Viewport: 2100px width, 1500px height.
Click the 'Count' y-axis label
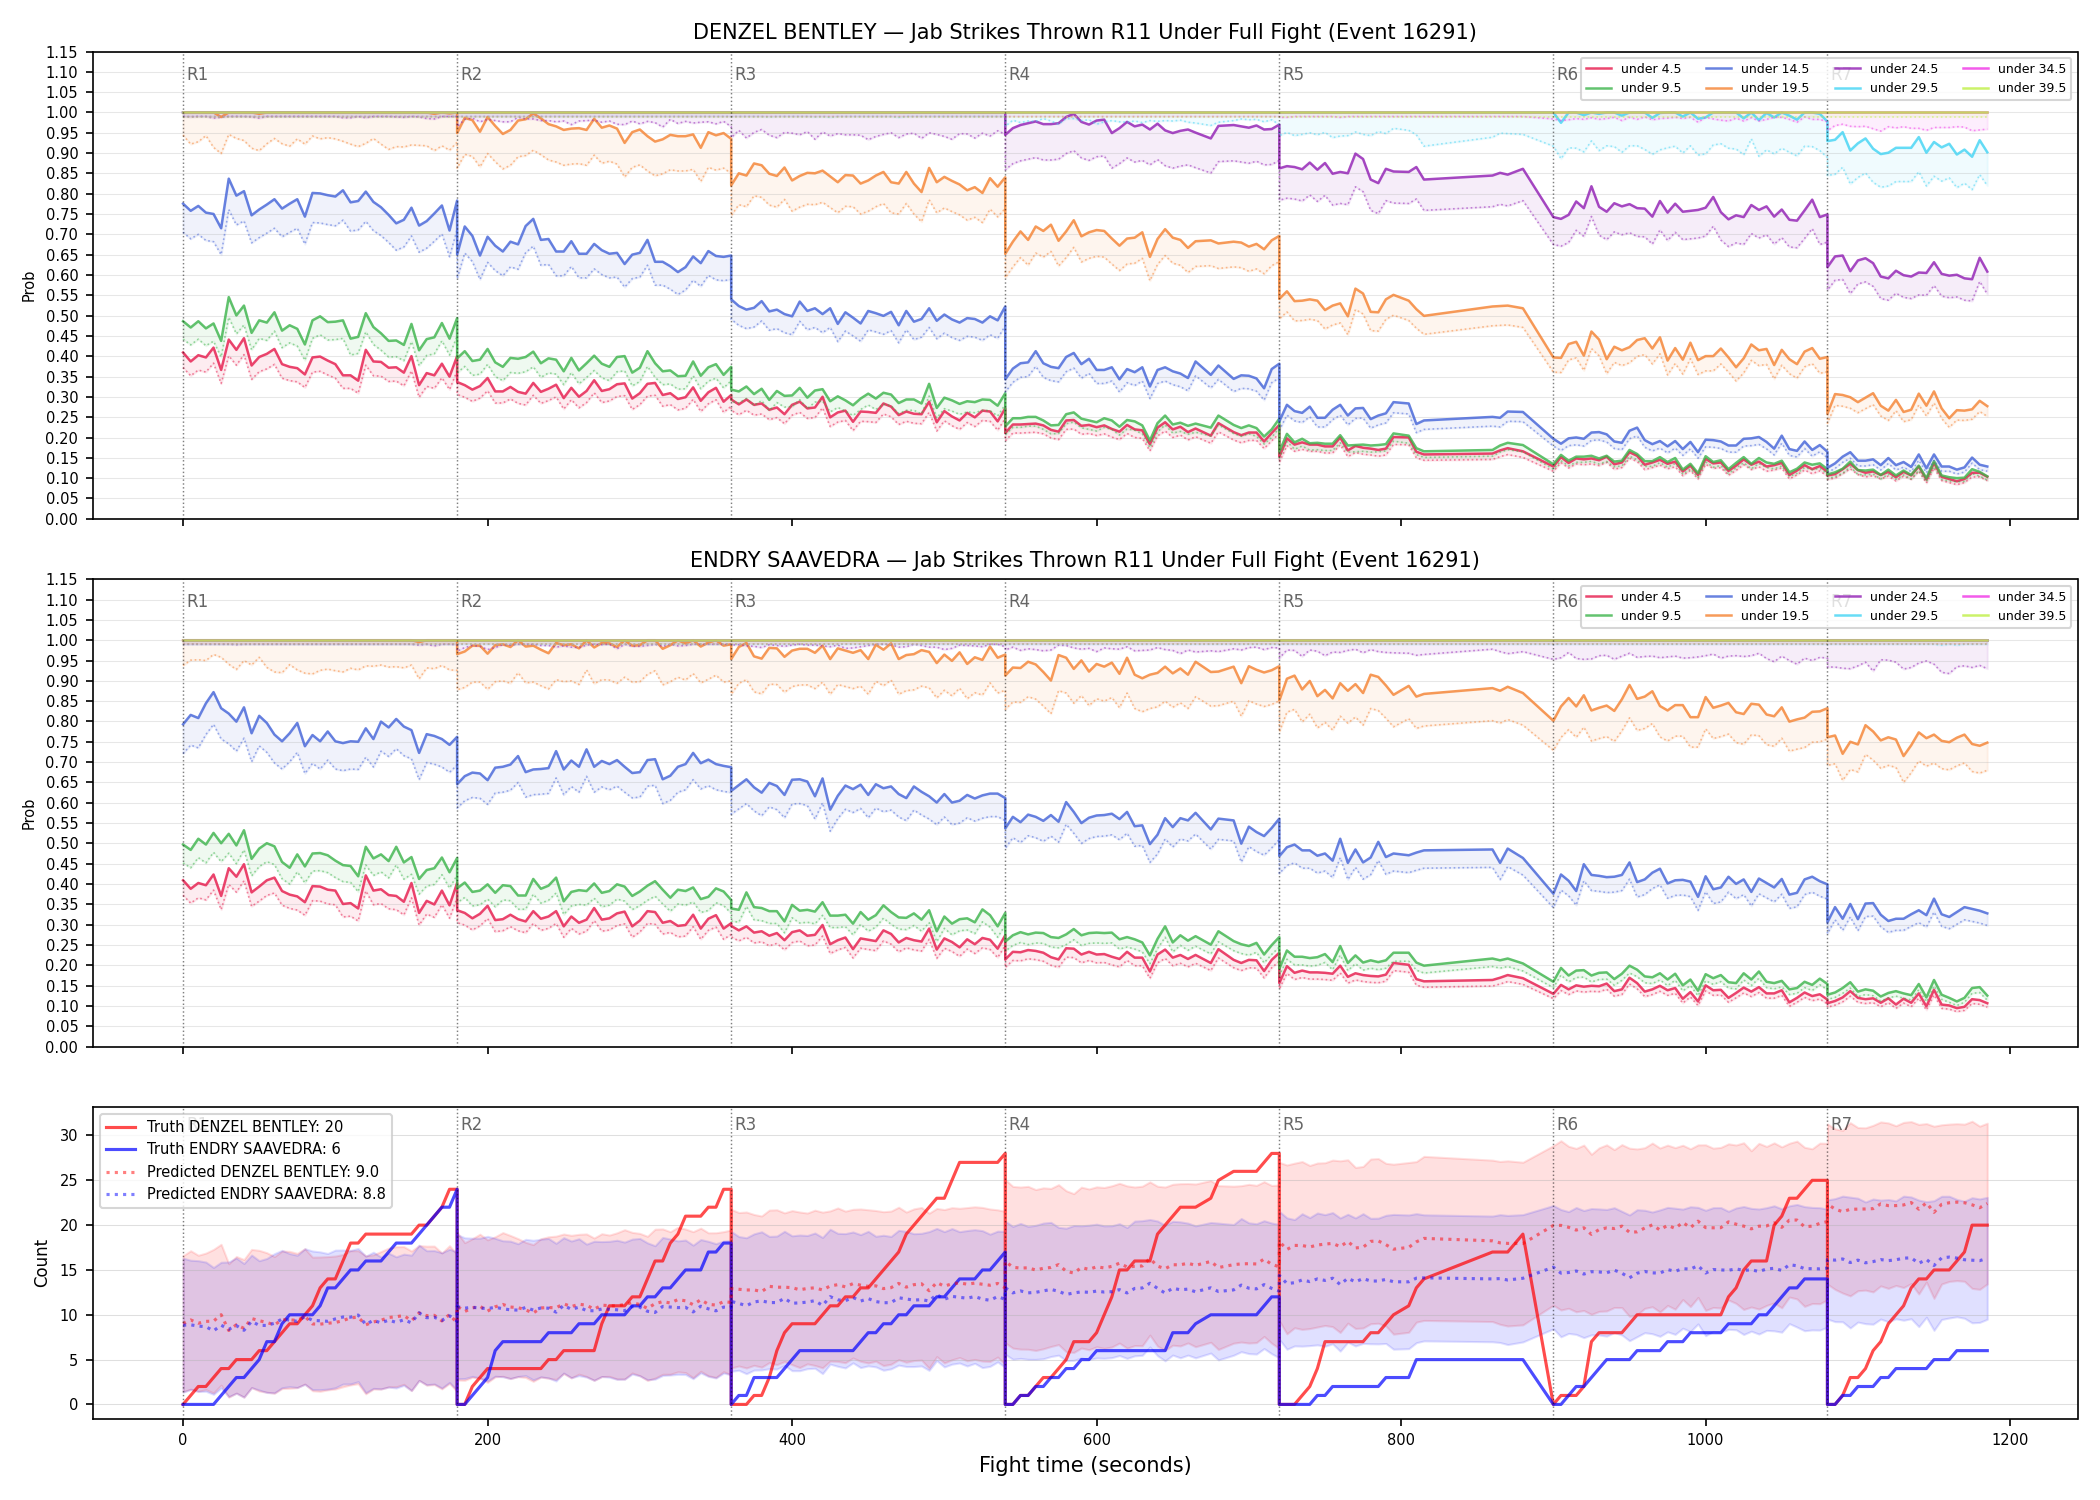click(x=41, y=1263)
